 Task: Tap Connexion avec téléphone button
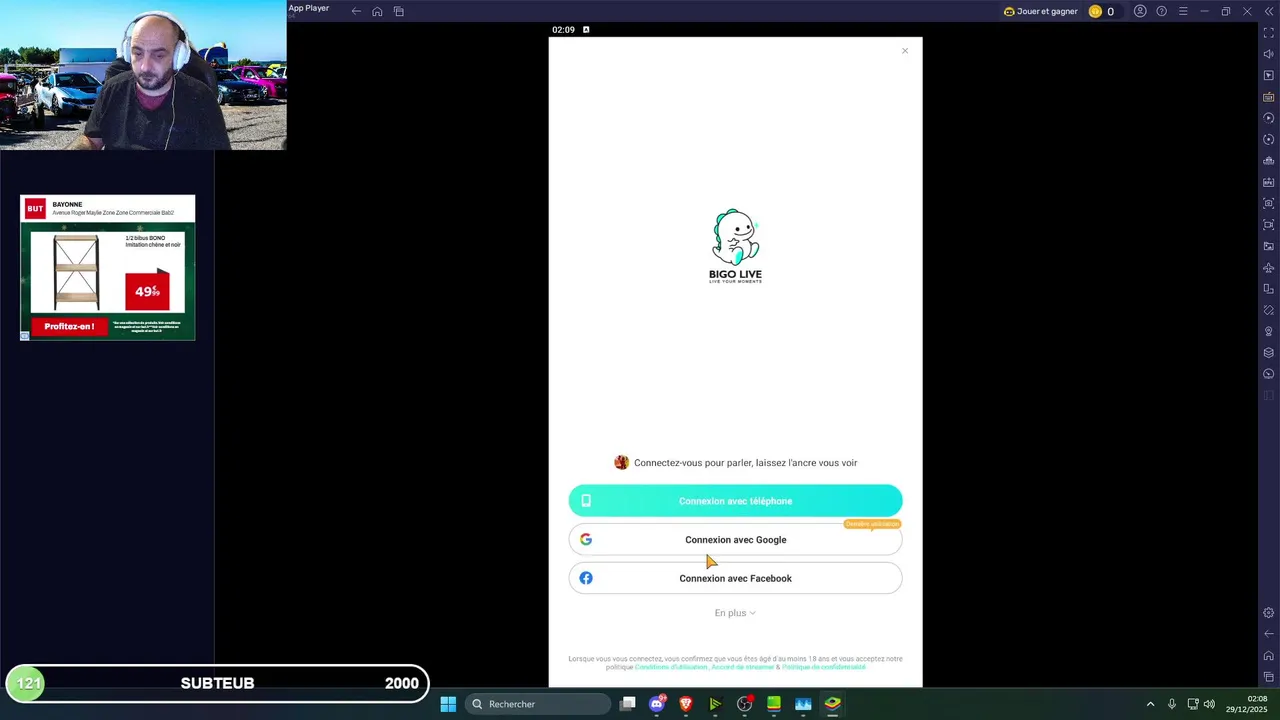(x=735, y=501)
